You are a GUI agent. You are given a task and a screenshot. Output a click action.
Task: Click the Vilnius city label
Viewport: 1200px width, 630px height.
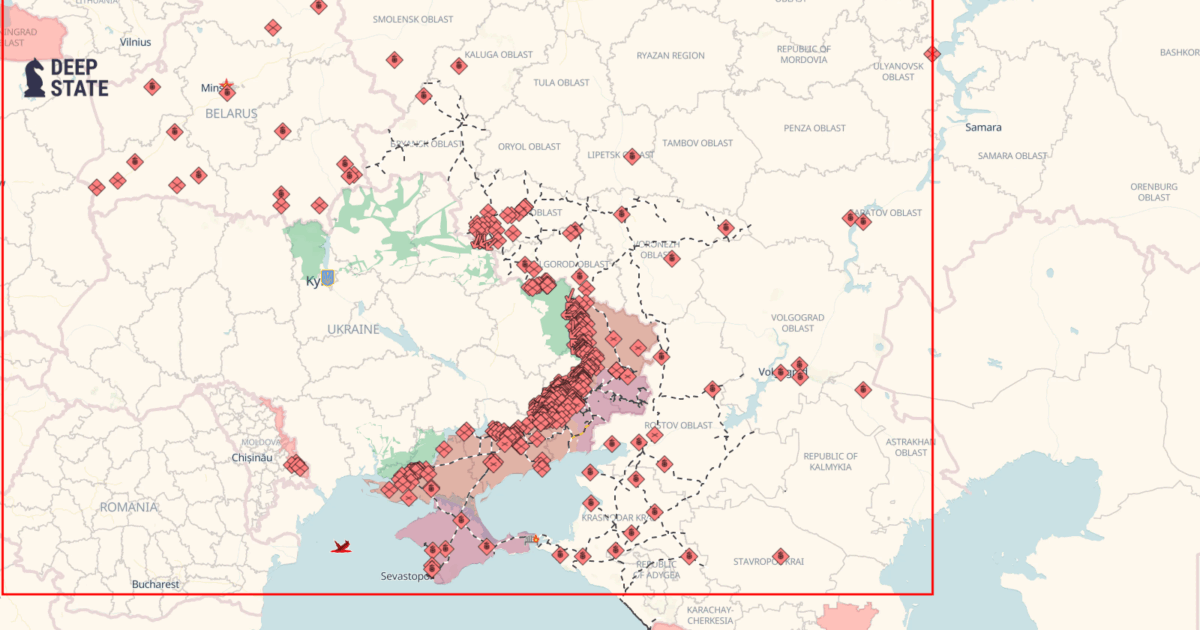tap(135, 42)
